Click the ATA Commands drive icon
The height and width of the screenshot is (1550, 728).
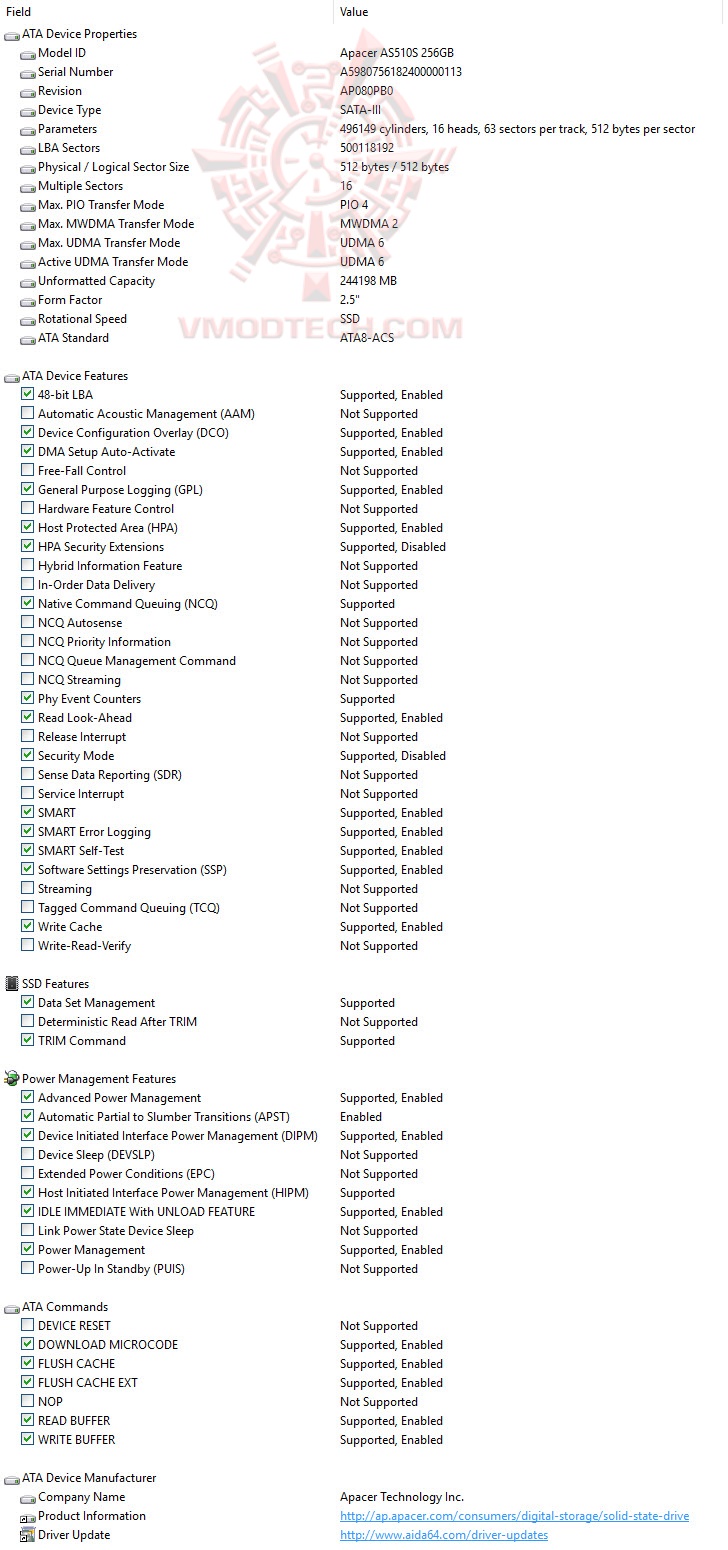click(x=12, y=1307)
